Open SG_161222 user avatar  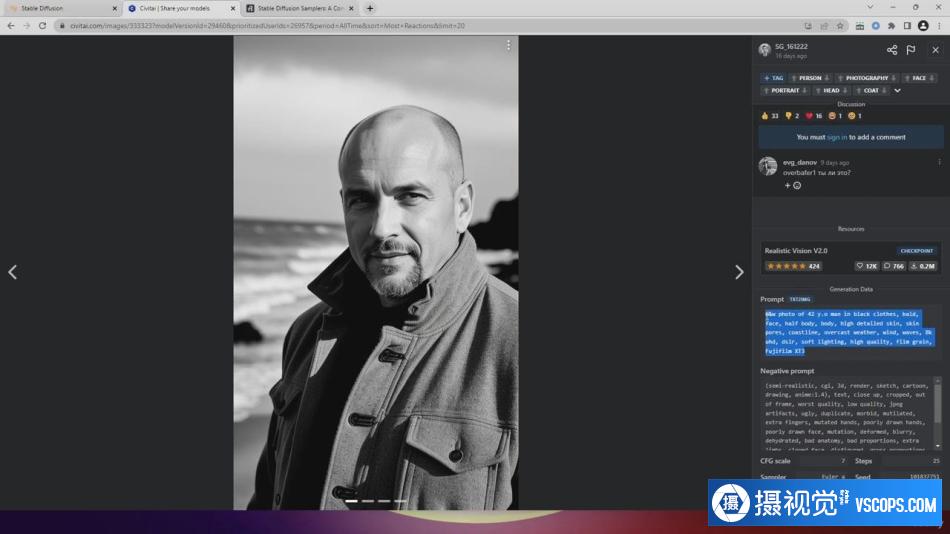tap(765, 50)
